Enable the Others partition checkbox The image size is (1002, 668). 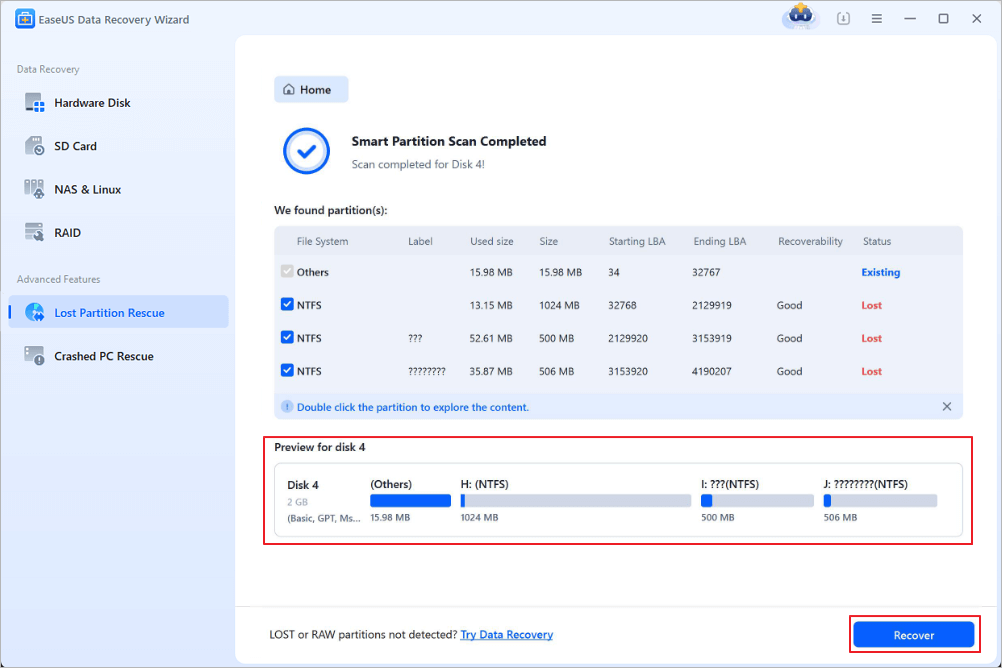tap(287, 271)
